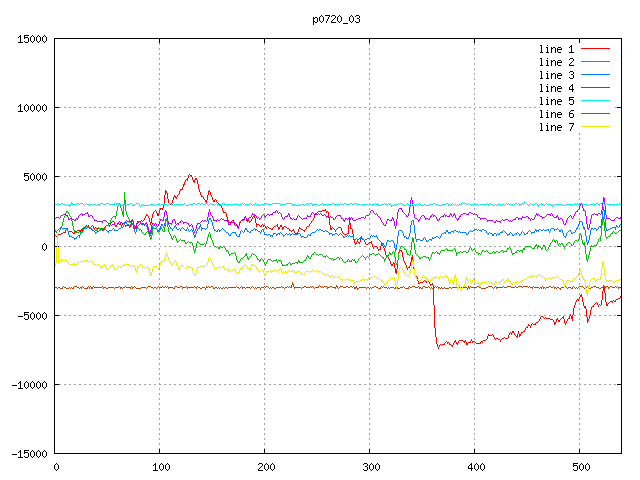Click the -10000 y-axis tick label
This screenshot has width=640, height=480.
[29, 384]
